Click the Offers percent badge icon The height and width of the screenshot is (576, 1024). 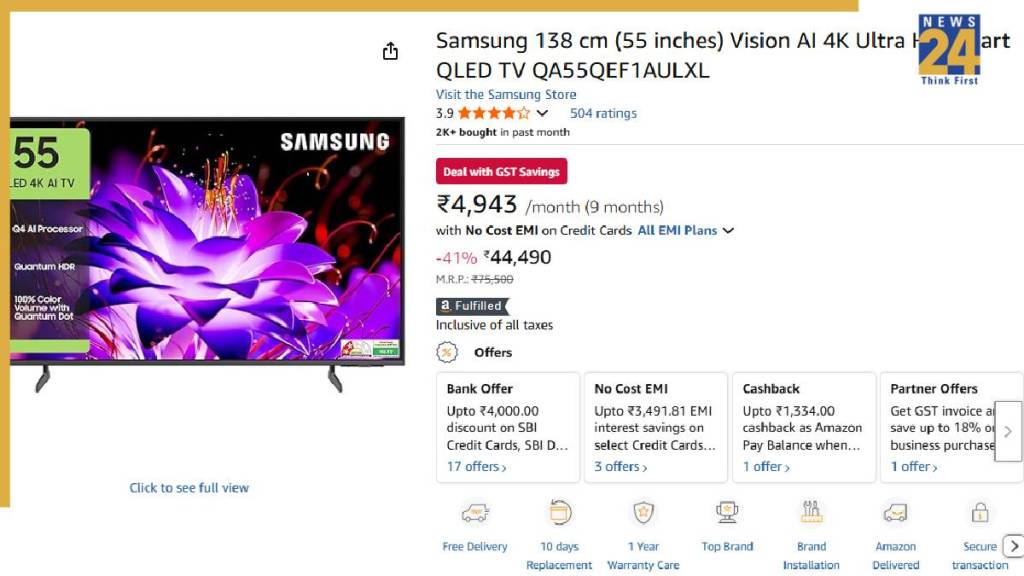coord(448,352)
